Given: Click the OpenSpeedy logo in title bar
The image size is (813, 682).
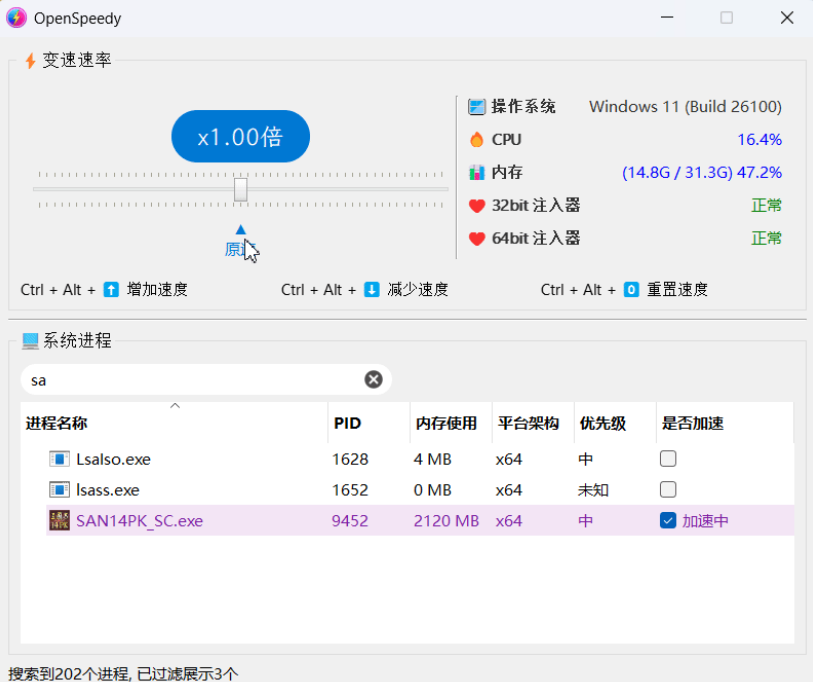Looking at the screenshot, I should (x=17, y=18).
